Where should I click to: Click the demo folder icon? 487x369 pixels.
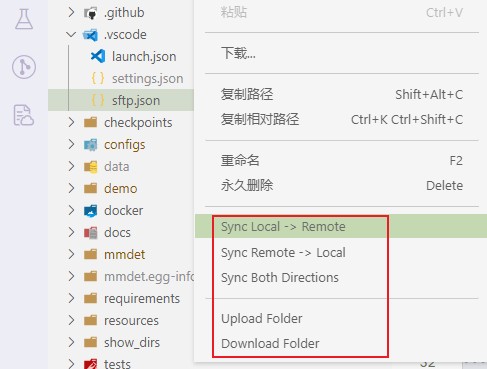click(x=90, y=188)
